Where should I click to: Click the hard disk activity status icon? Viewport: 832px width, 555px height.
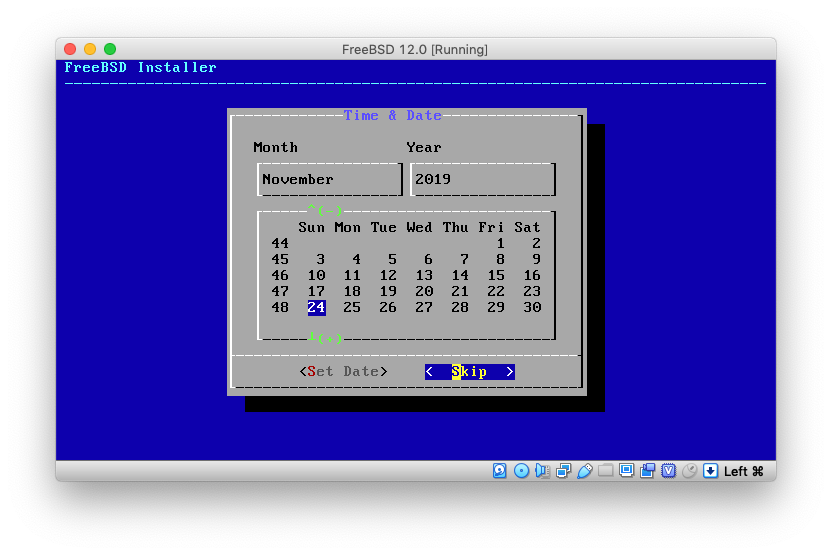pyautogui.click(x=500, y=471)
